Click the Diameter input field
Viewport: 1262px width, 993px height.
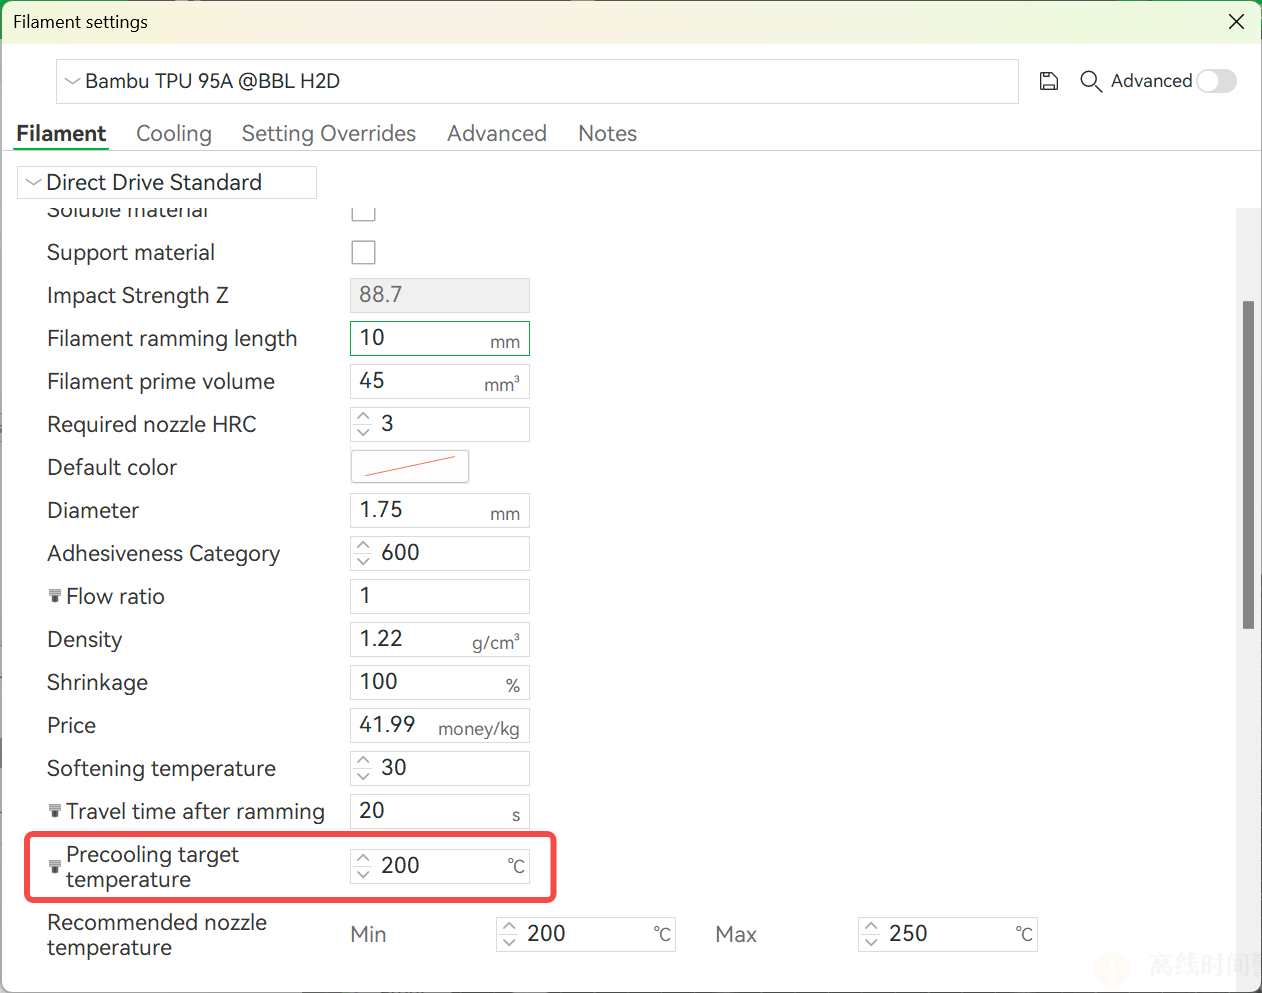440,510
